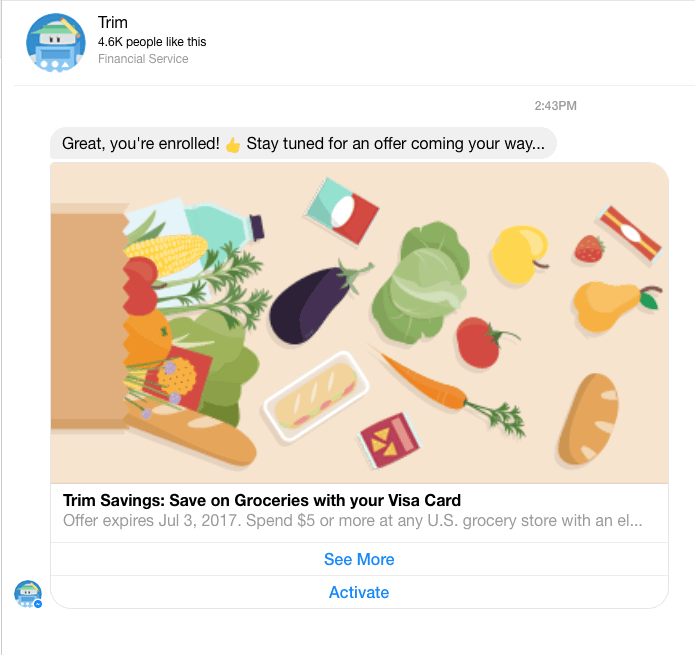Click the red tomato illustration
The height and width of the screenshot is (655, 695).
tap(484, 343)
